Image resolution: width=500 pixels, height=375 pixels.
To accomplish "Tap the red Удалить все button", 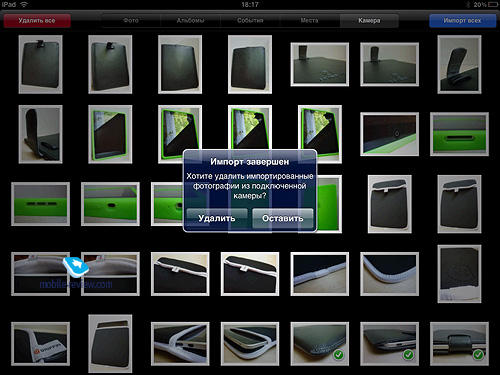I will point(37,20).
